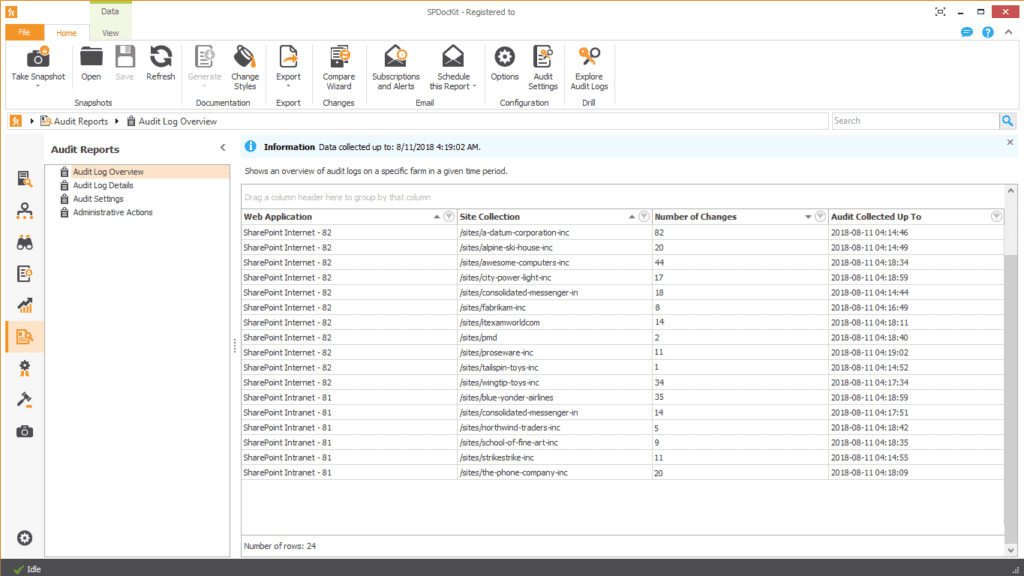The height and width of the screenshot is (576, 1024).
Task: Open the hammer tools sidebar section
Action: [25, 400]
